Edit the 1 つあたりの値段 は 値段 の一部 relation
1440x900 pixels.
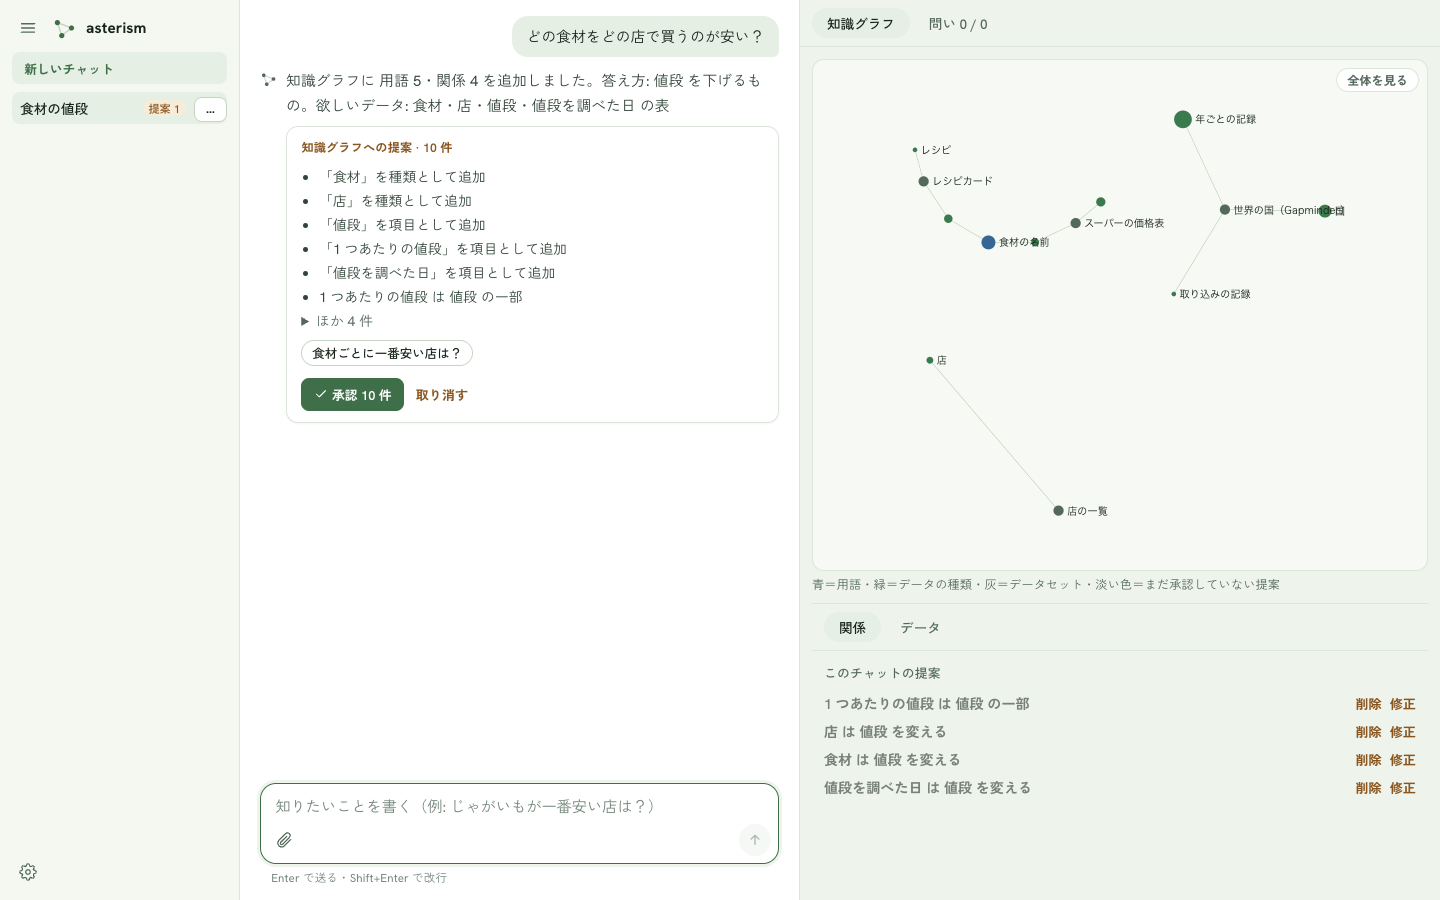[x=1402, y=704]
